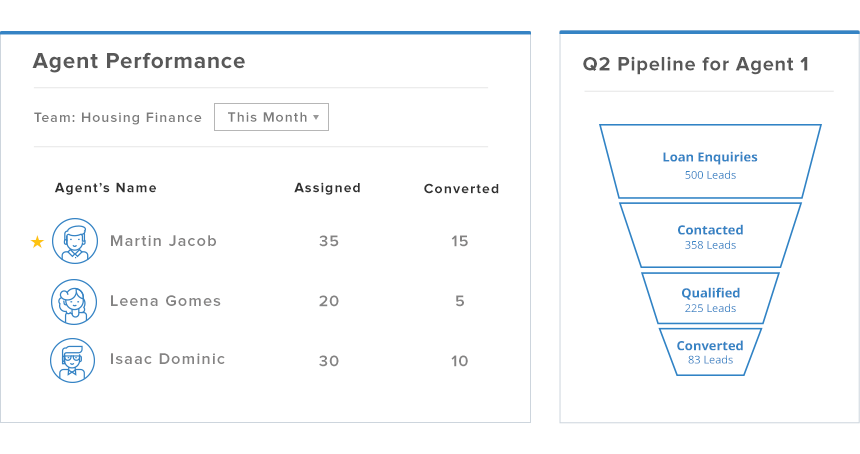This screenshot has width=860, height=454.
Task: Sort by the Assigned column header
Action: pos(327,188)
